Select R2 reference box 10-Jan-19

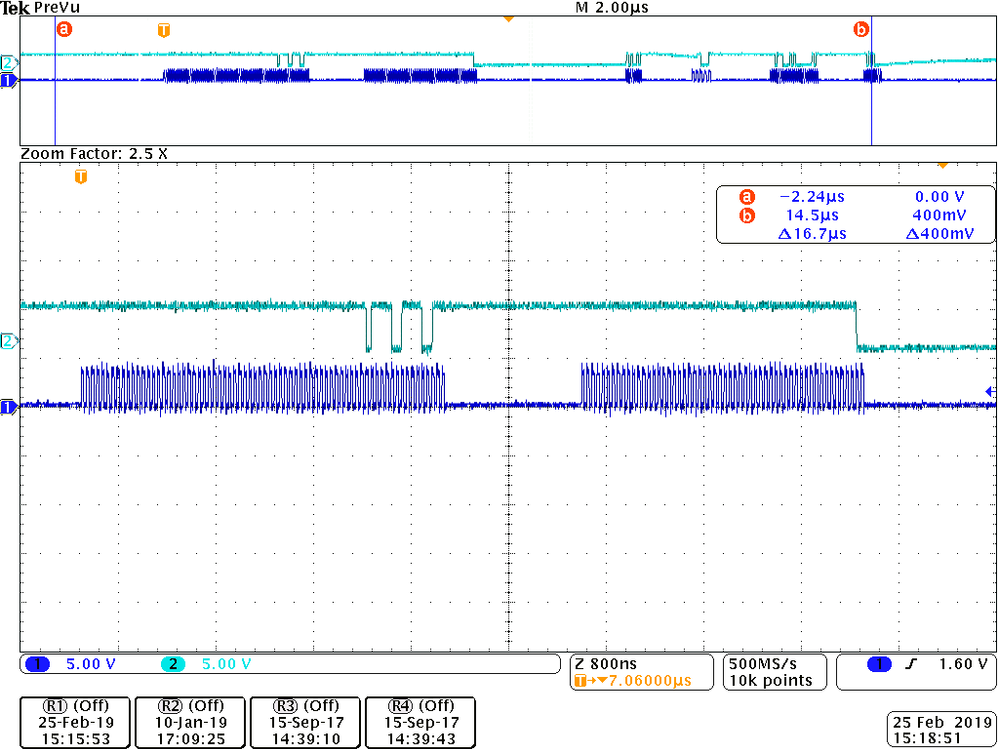point(190,722)
